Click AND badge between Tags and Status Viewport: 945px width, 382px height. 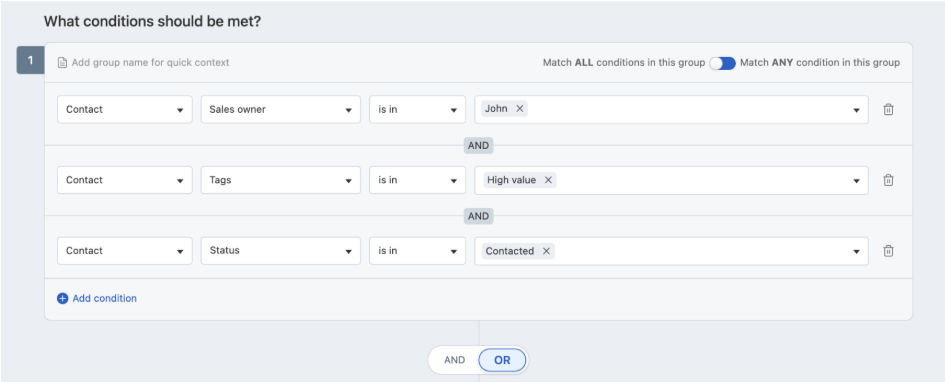[479, 216]
